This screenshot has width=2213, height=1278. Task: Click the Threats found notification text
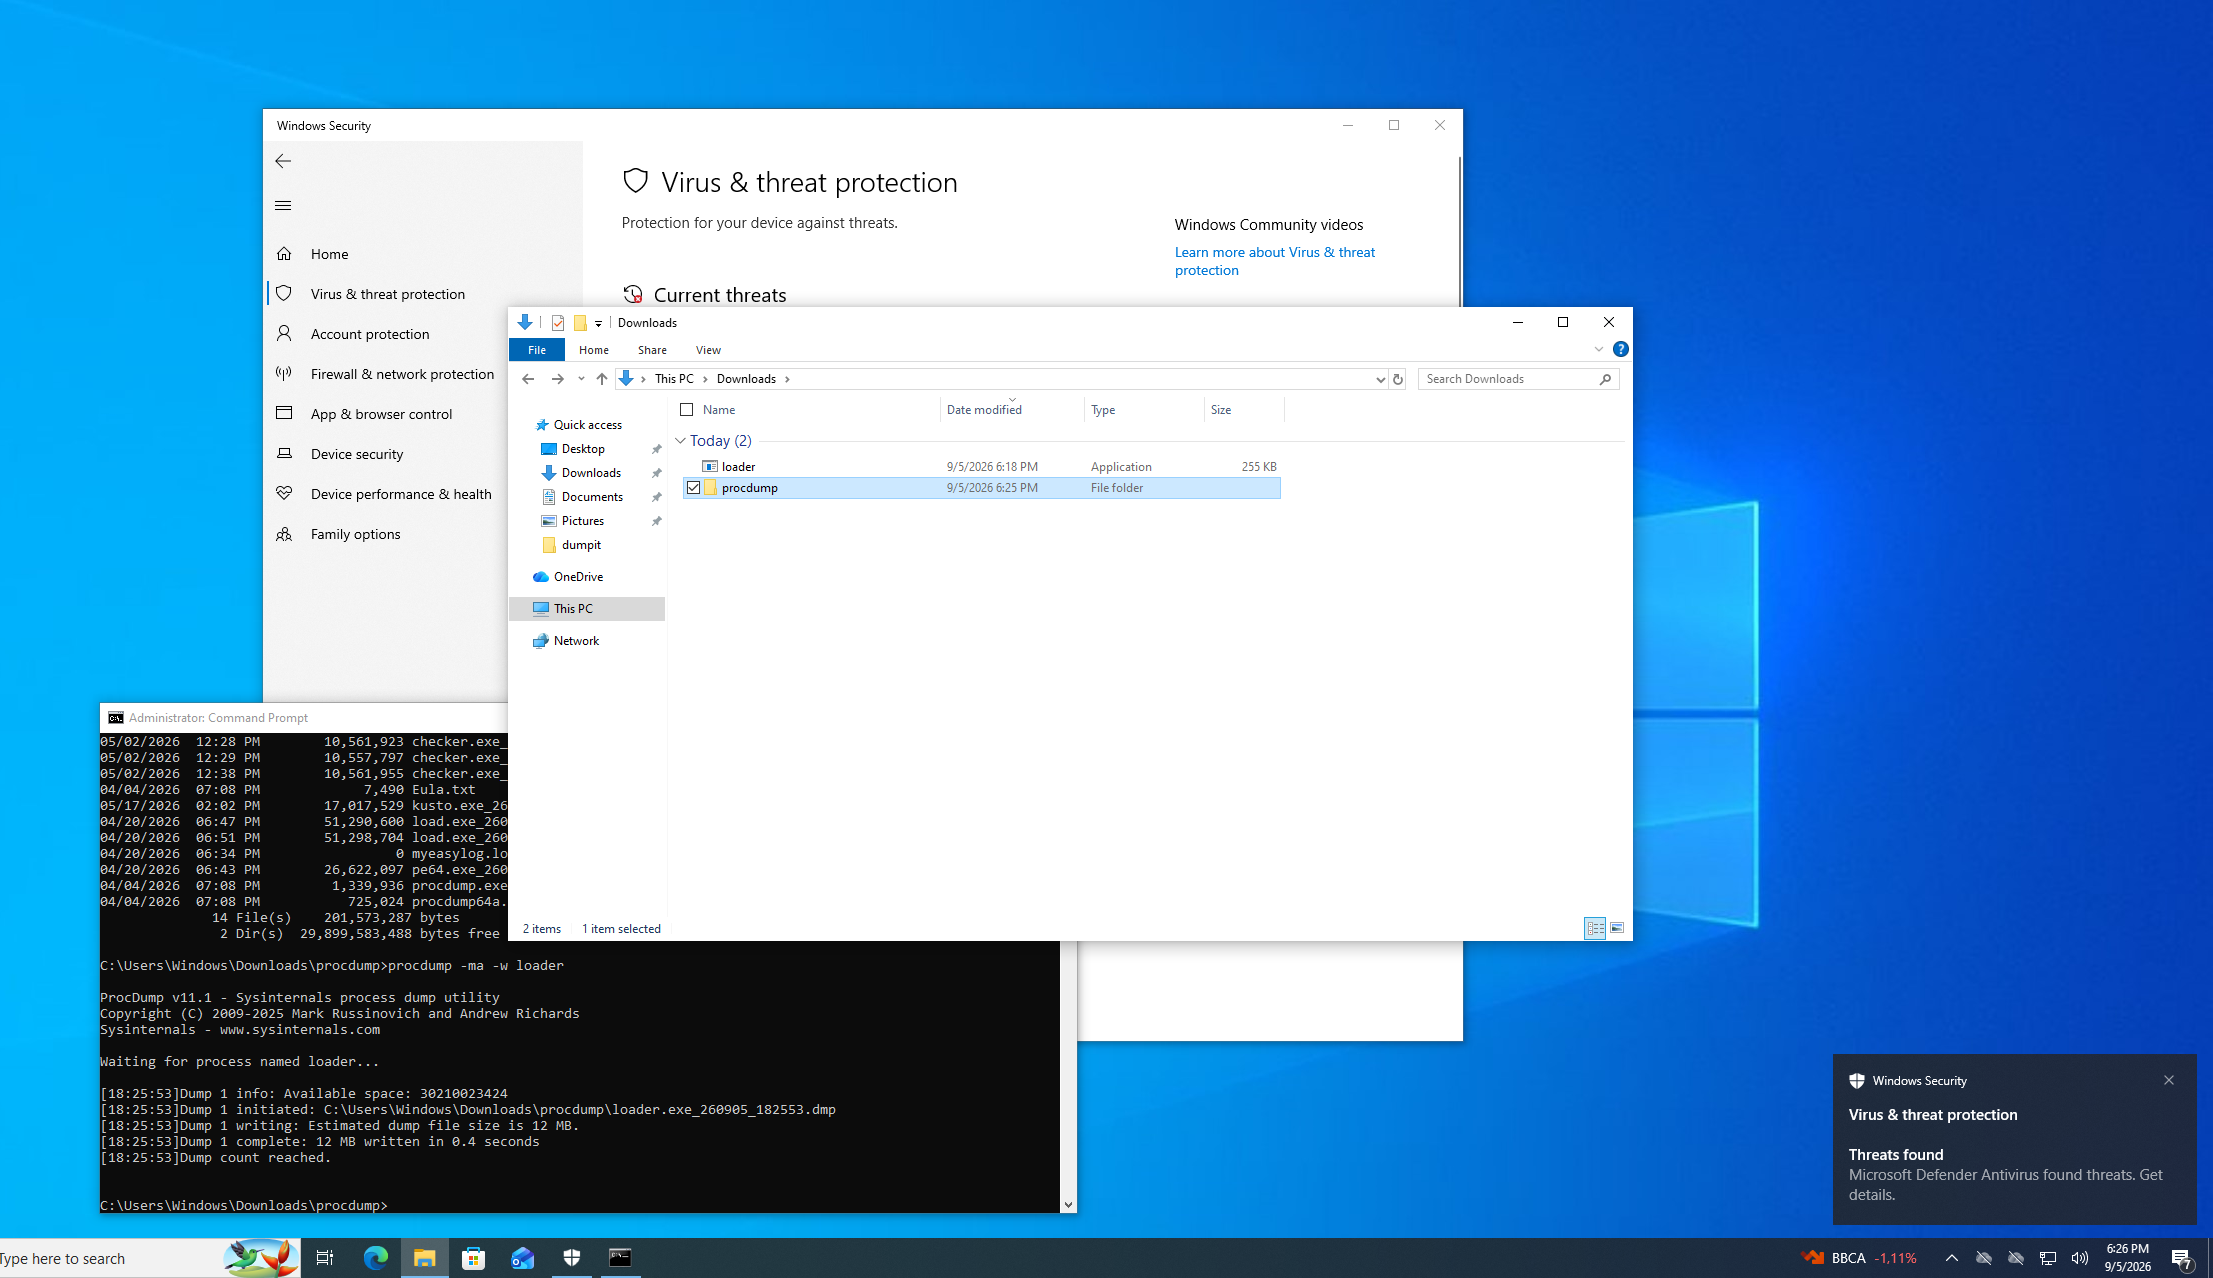point(1895,1154)
